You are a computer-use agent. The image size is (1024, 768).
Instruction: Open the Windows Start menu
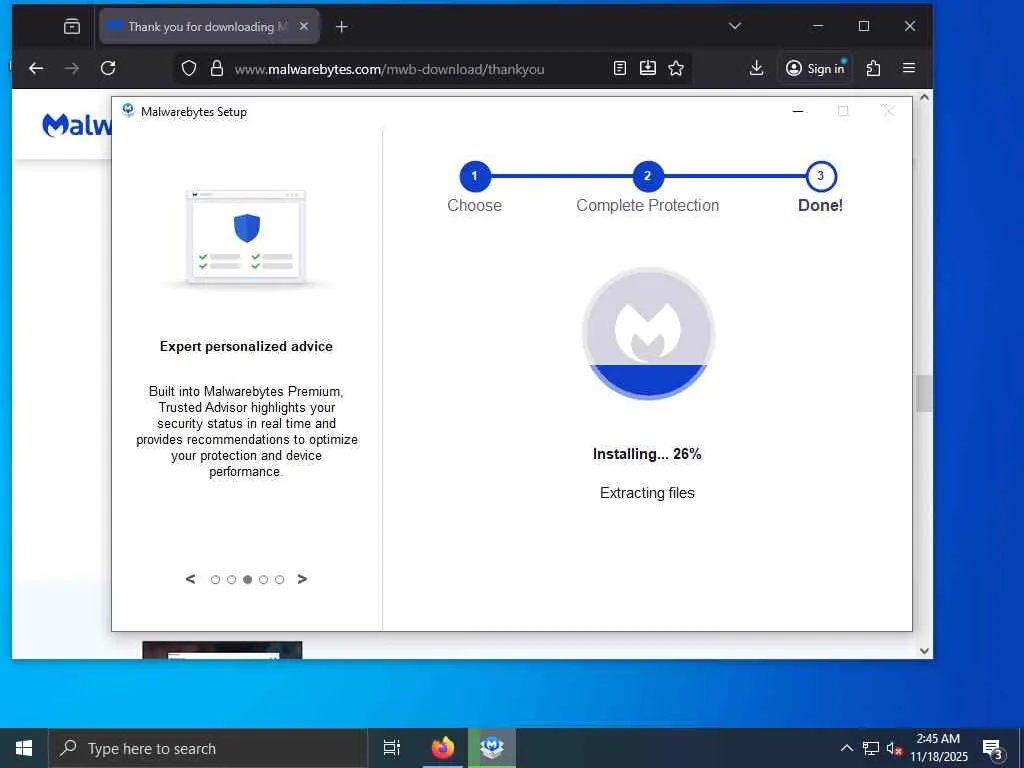24,748
